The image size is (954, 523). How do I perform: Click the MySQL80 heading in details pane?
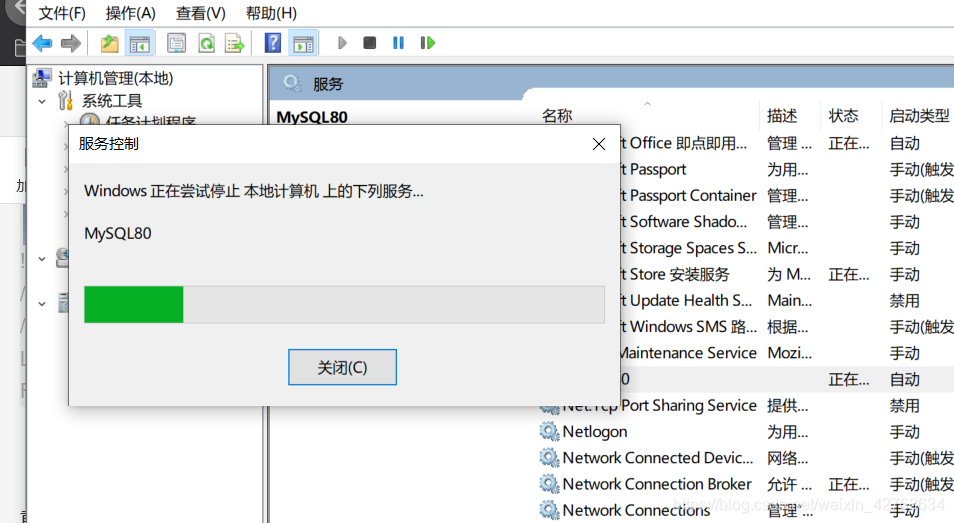[312, 117]
